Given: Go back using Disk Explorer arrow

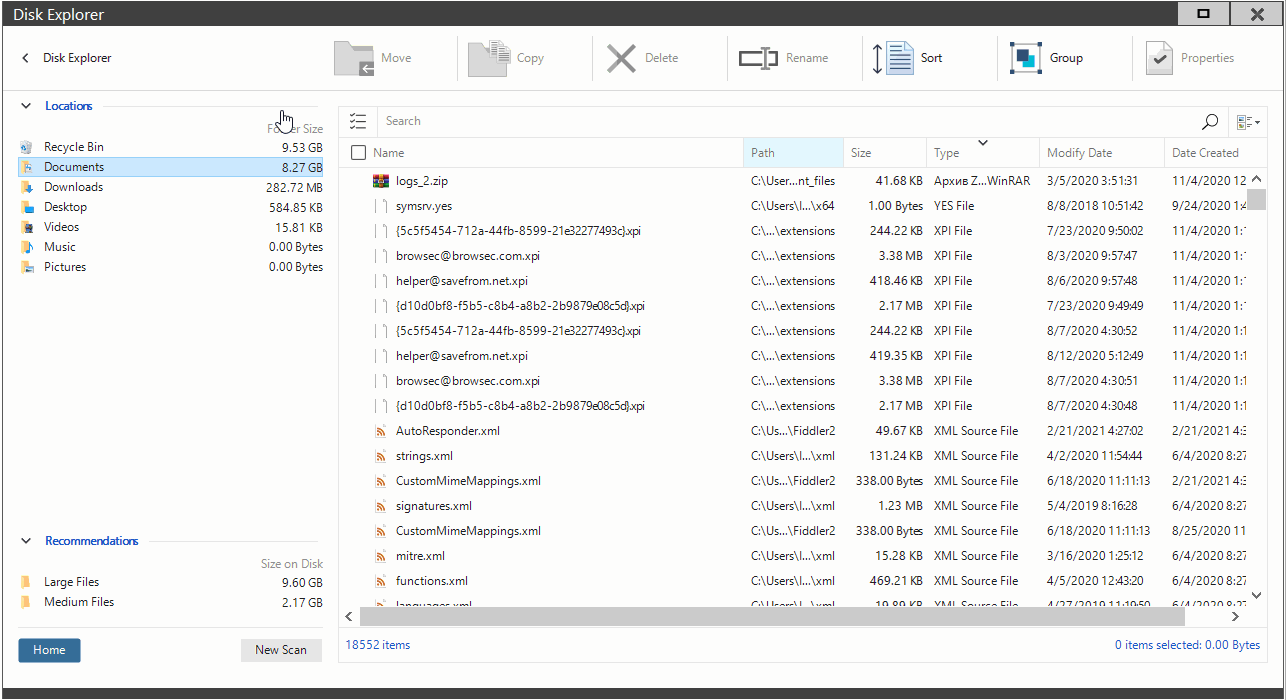Looking at the screenshot, I should pos(25,58).
